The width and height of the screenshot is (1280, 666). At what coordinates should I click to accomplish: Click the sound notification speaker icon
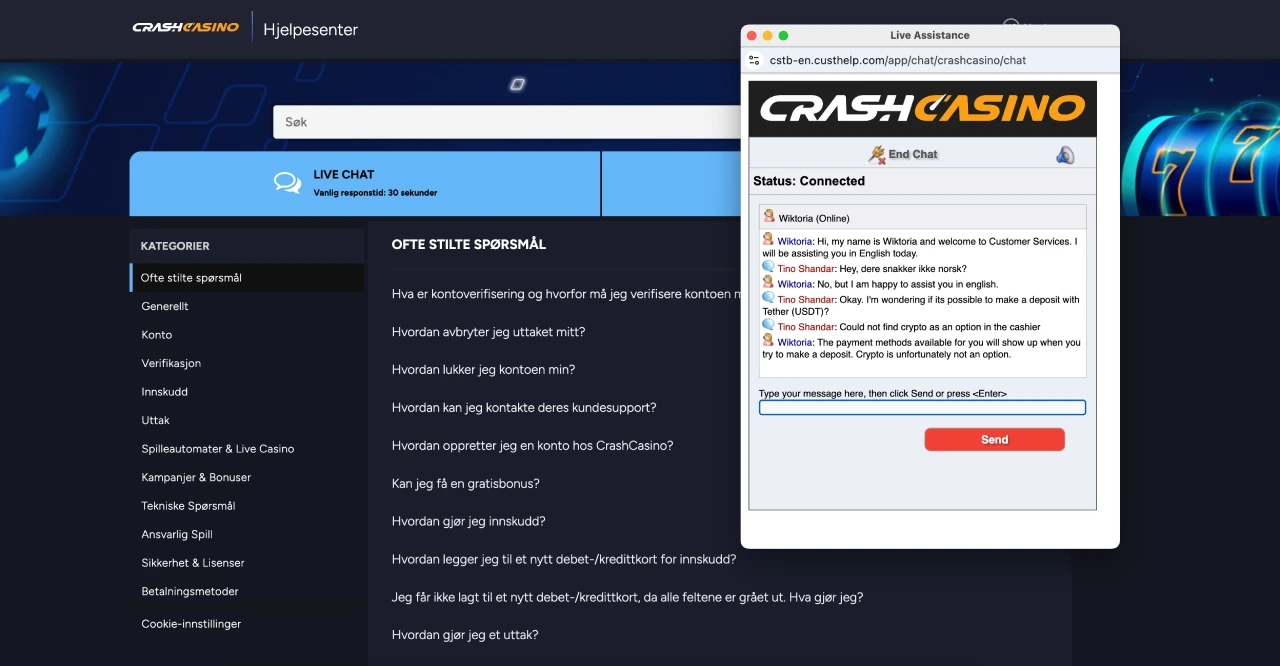(1065, 153)
